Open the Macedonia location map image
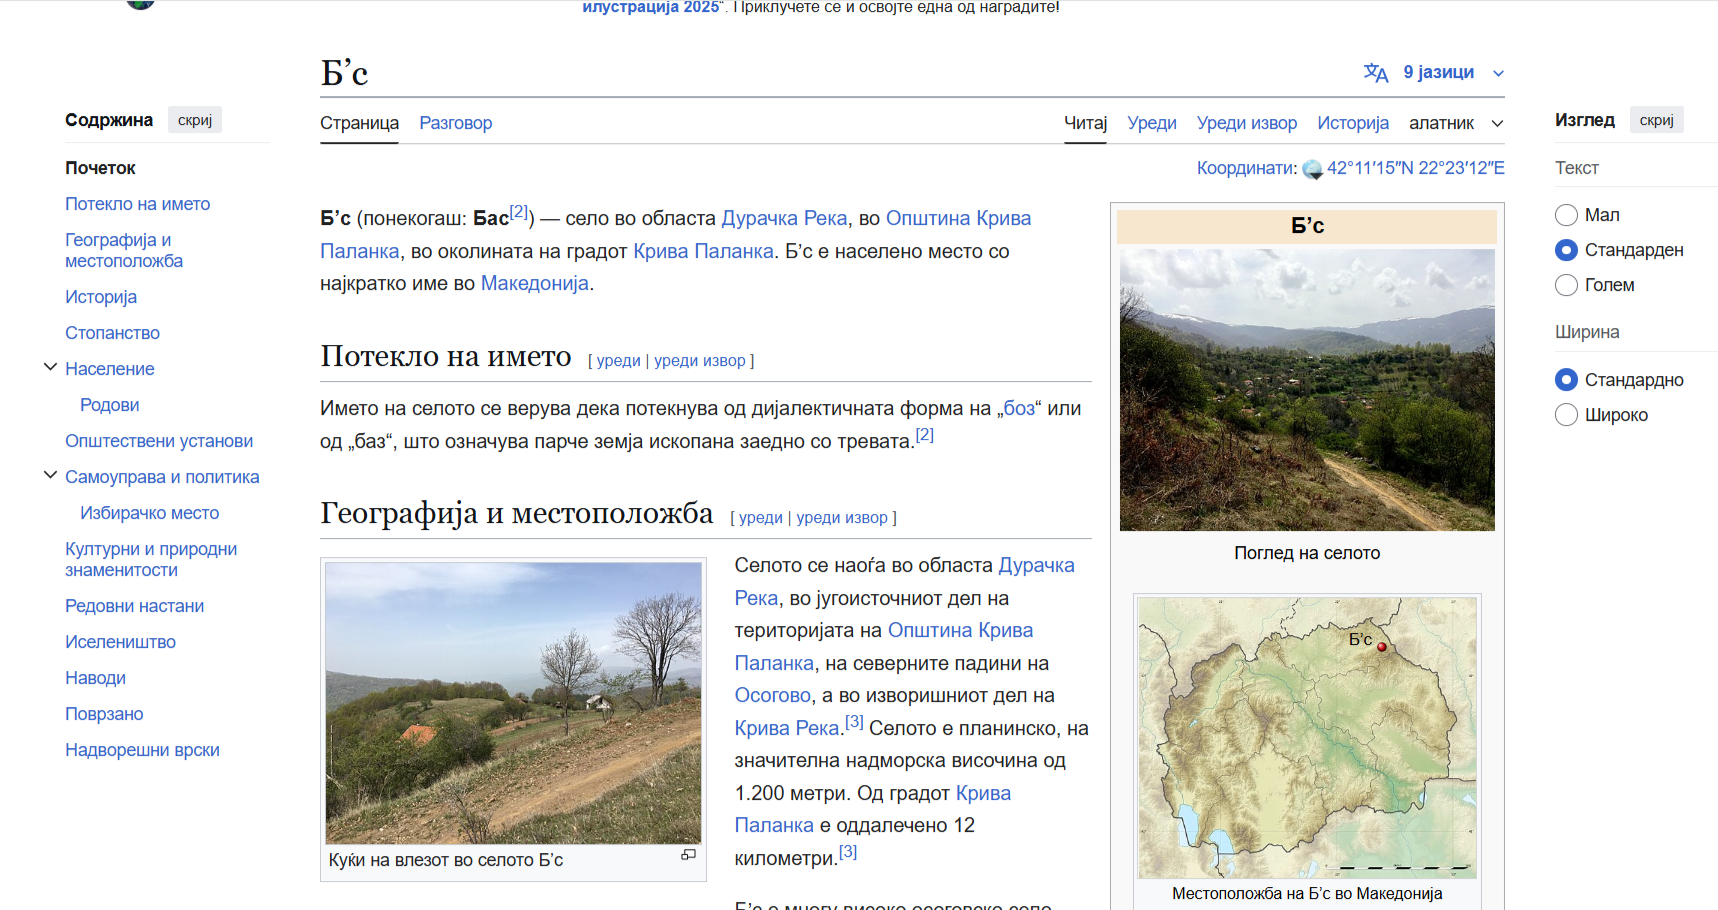Screen dimensions: 1718x910 [1307, 738]
